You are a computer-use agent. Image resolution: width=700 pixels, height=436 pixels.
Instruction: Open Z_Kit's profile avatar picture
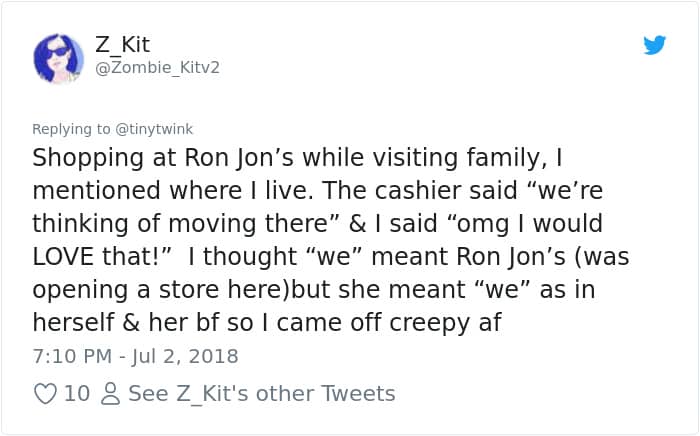pyautogui.click(x=59, y=57)
